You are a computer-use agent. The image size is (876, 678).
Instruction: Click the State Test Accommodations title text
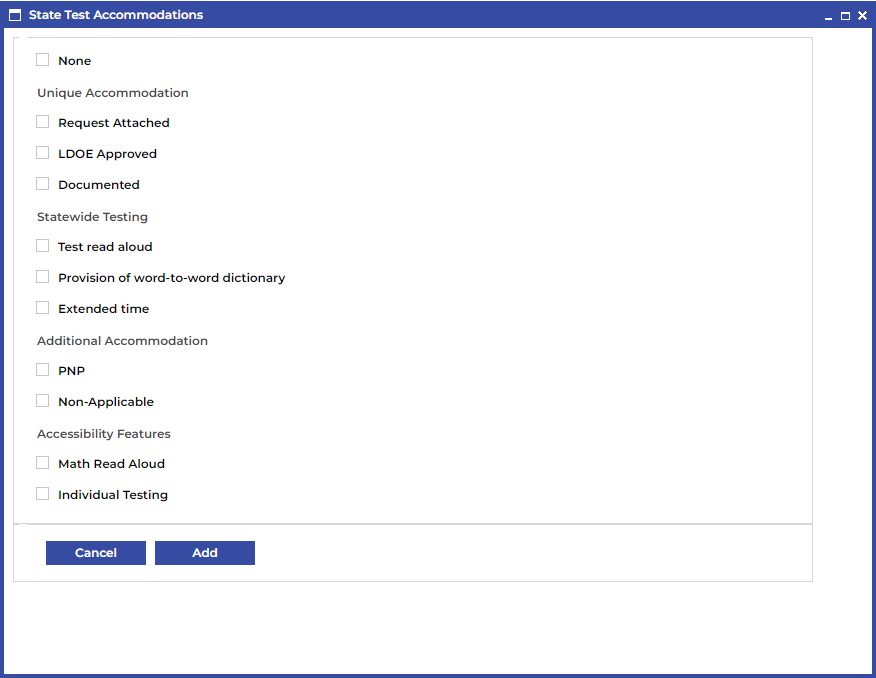click(116, 15)
